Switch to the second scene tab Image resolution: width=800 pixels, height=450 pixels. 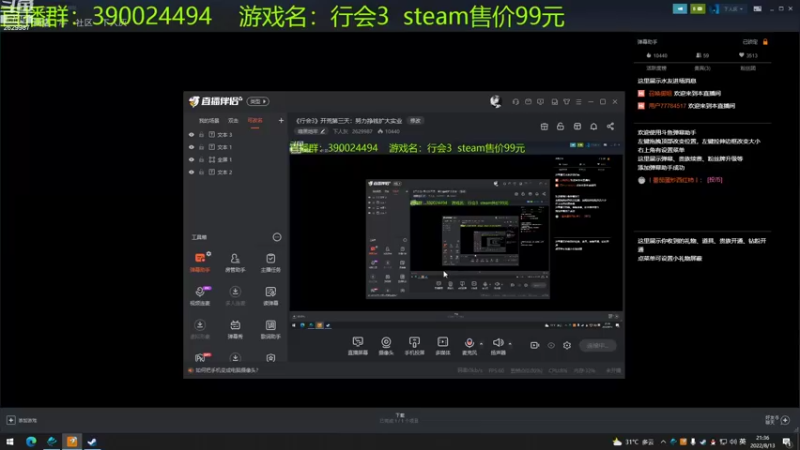(233, 121)
